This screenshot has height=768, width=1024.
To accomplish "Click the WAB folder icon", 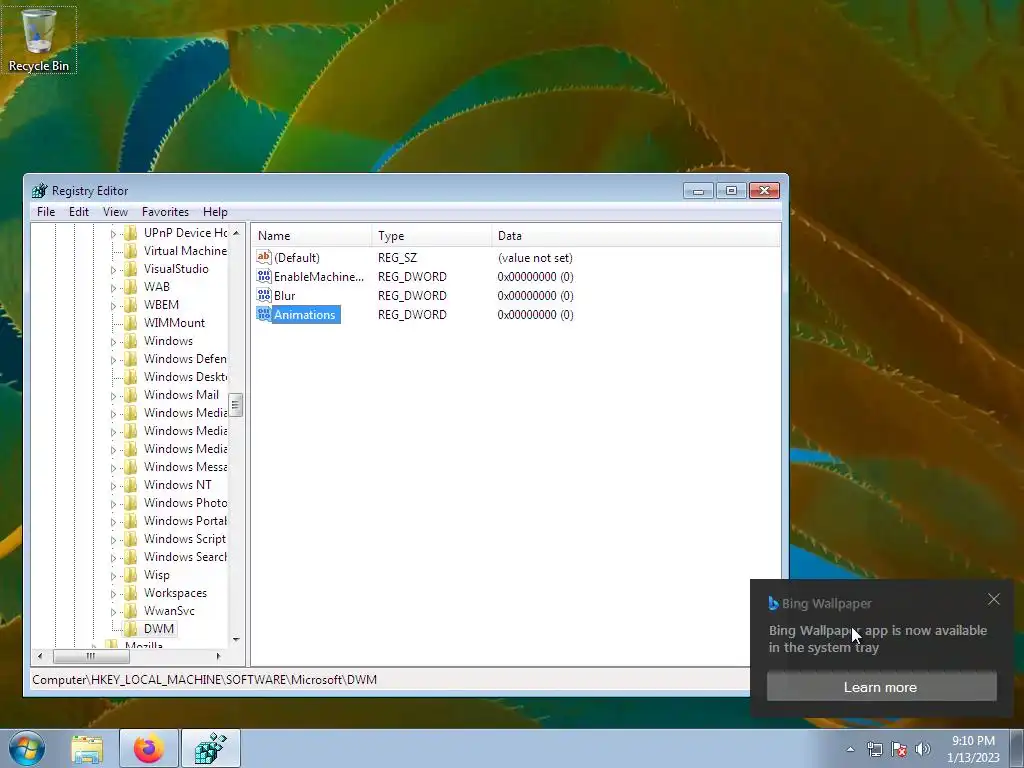I will (131, 287).
